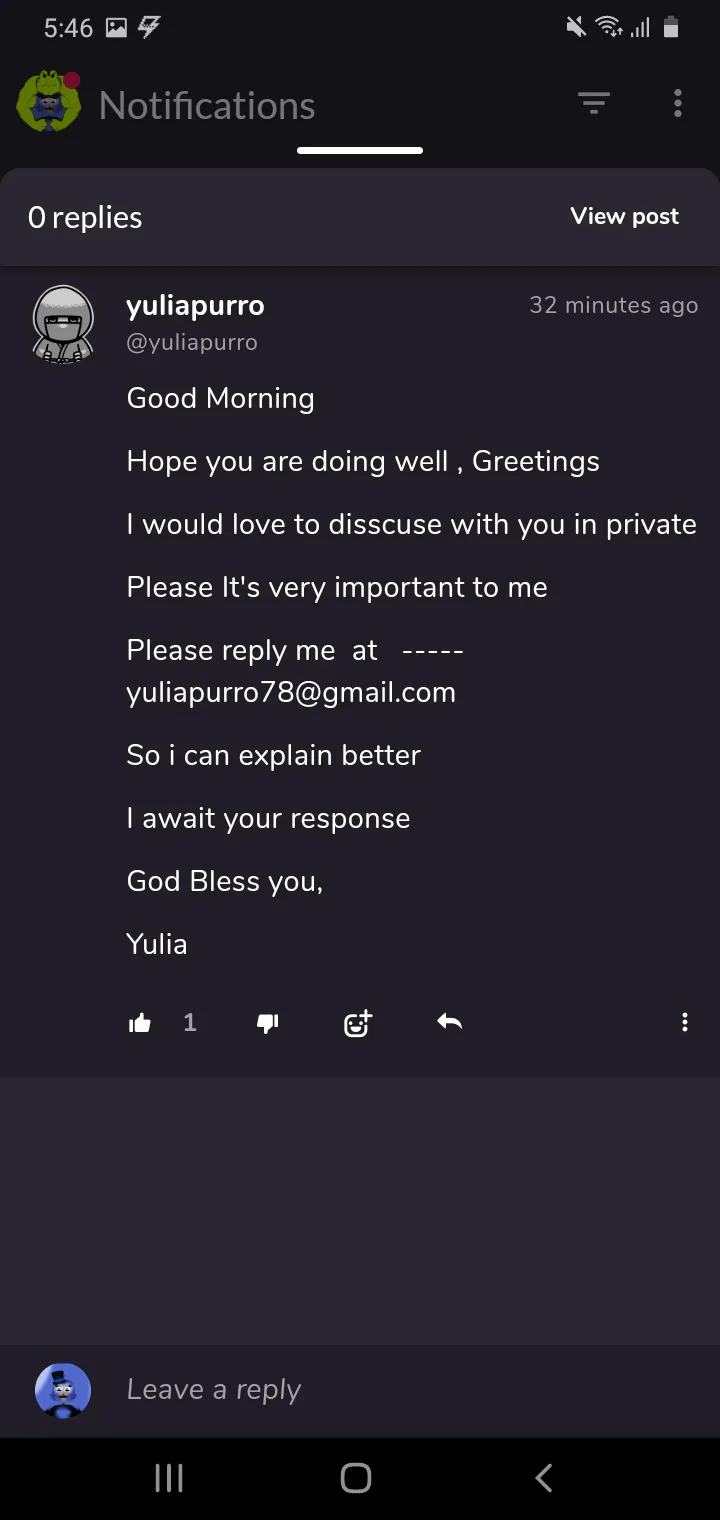Image resolution: width=720 pixels, height=1520 pixels.
Task: Open yuliapurro's avatar picture
Action: click(63, 323)
